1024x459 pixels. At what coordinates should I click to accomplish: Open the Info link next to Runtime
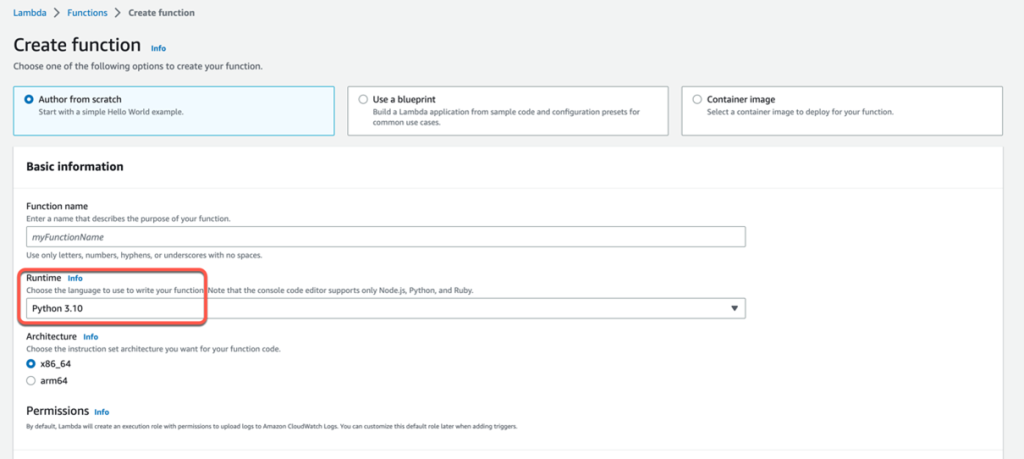(75, 278)
